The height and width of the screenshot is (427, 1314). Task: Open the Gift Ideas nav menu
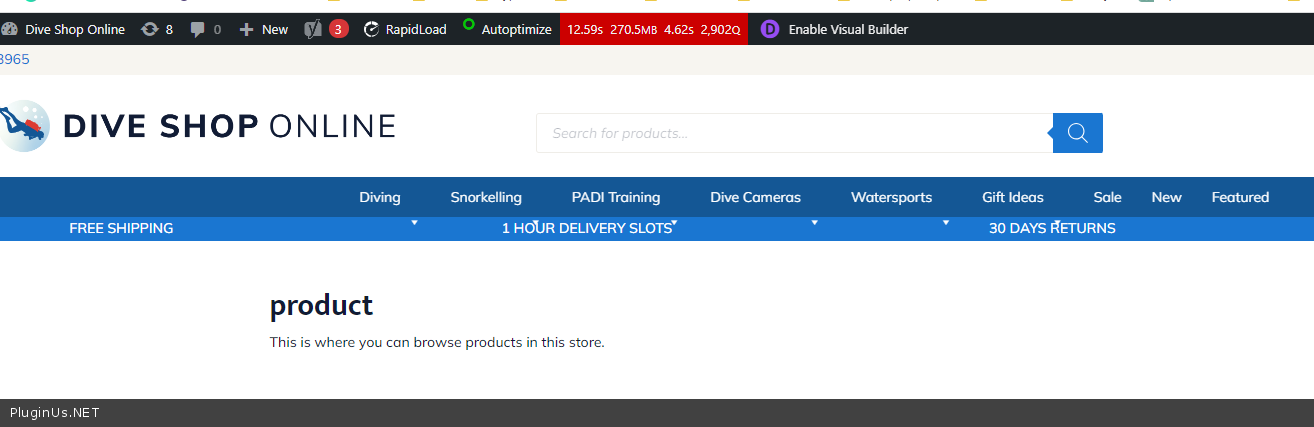pos(1013,197)
